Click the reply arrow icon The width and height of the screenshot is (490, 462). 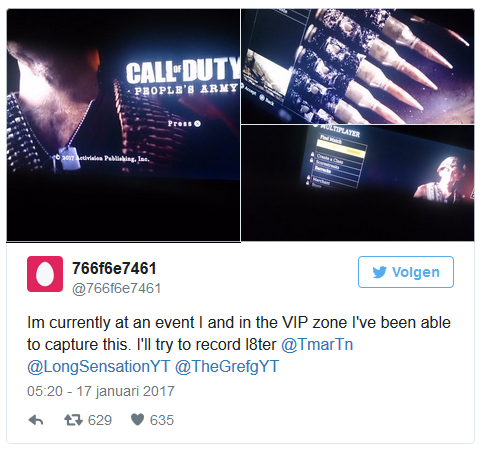click(36, 420)
